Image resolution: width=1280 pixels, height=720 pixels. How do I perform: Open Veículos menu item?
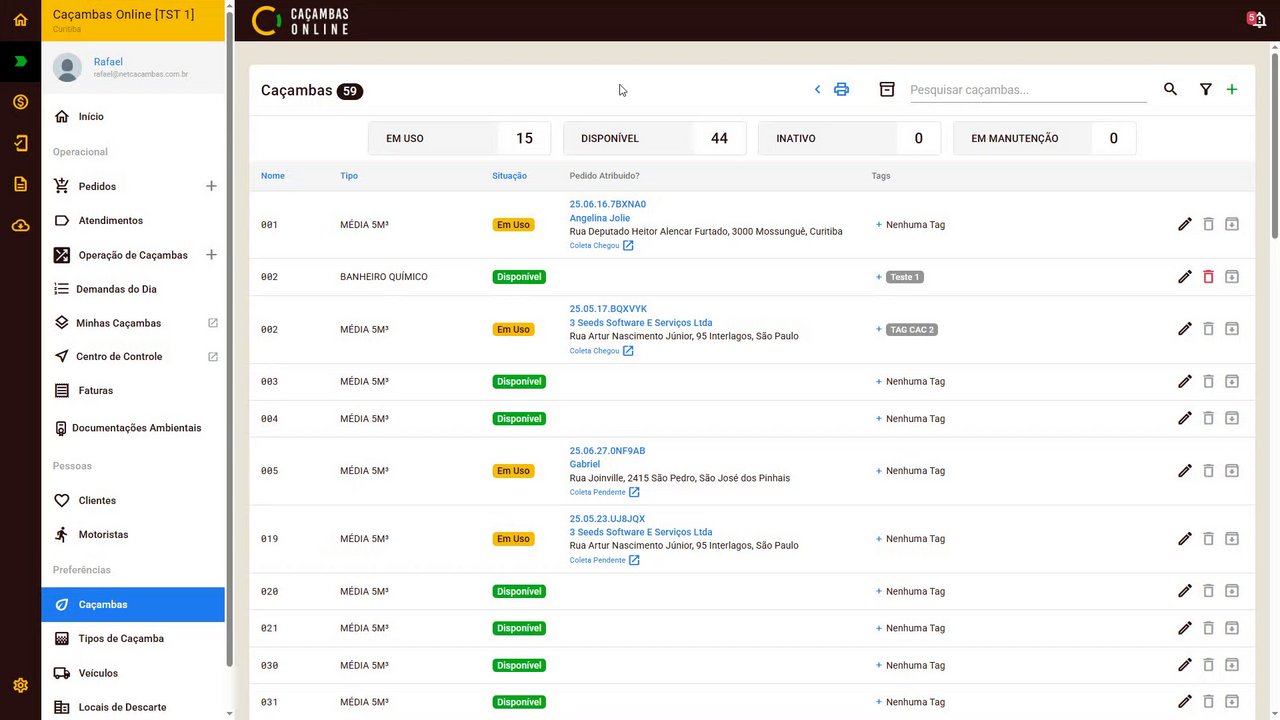tap(133, 673)
